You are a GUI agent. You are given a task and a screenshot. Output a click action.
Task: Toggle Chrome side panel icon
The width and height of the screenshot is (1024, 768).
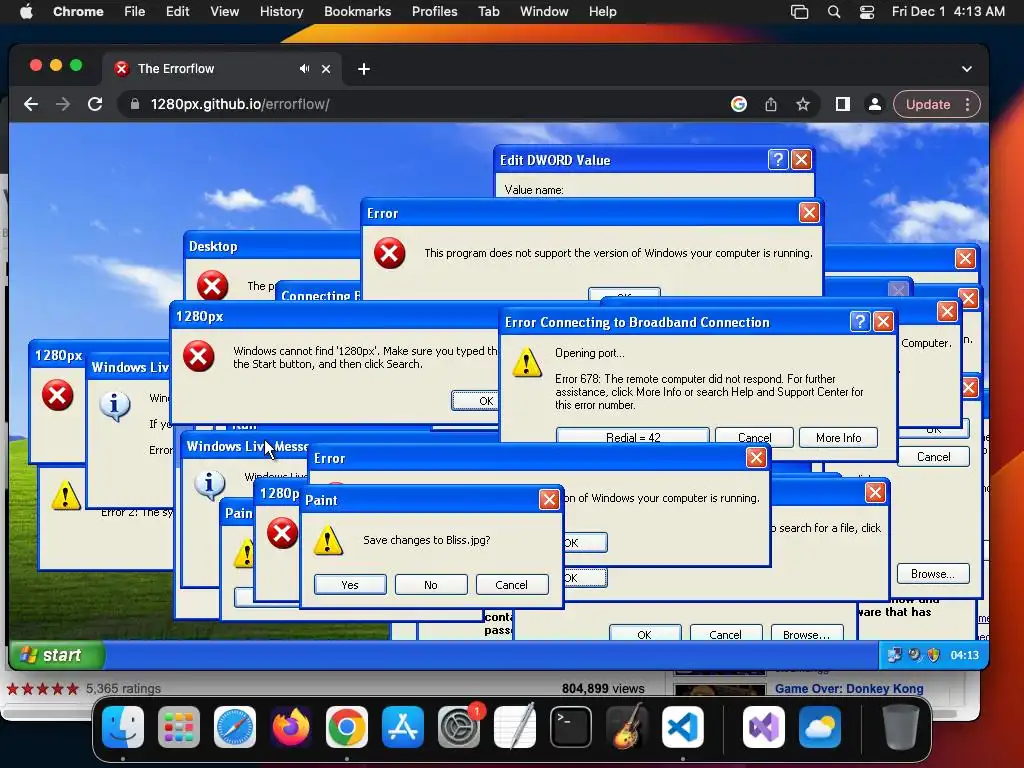842,104
